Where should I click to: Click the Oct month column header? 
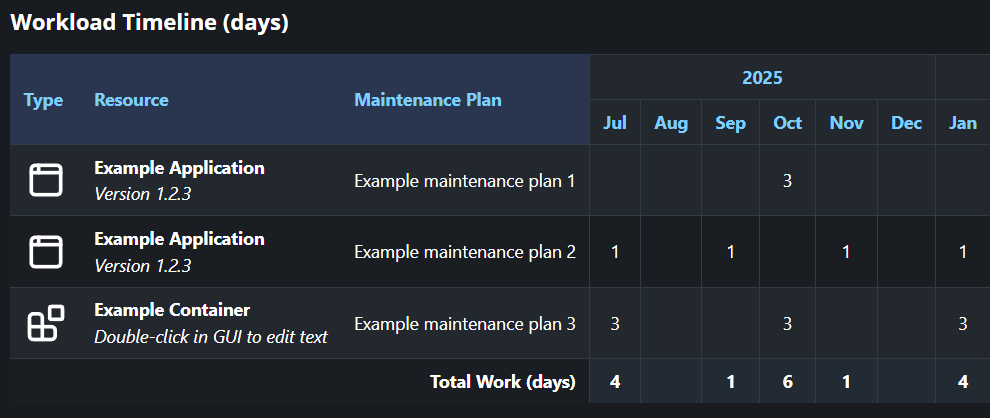click(787, 122)
